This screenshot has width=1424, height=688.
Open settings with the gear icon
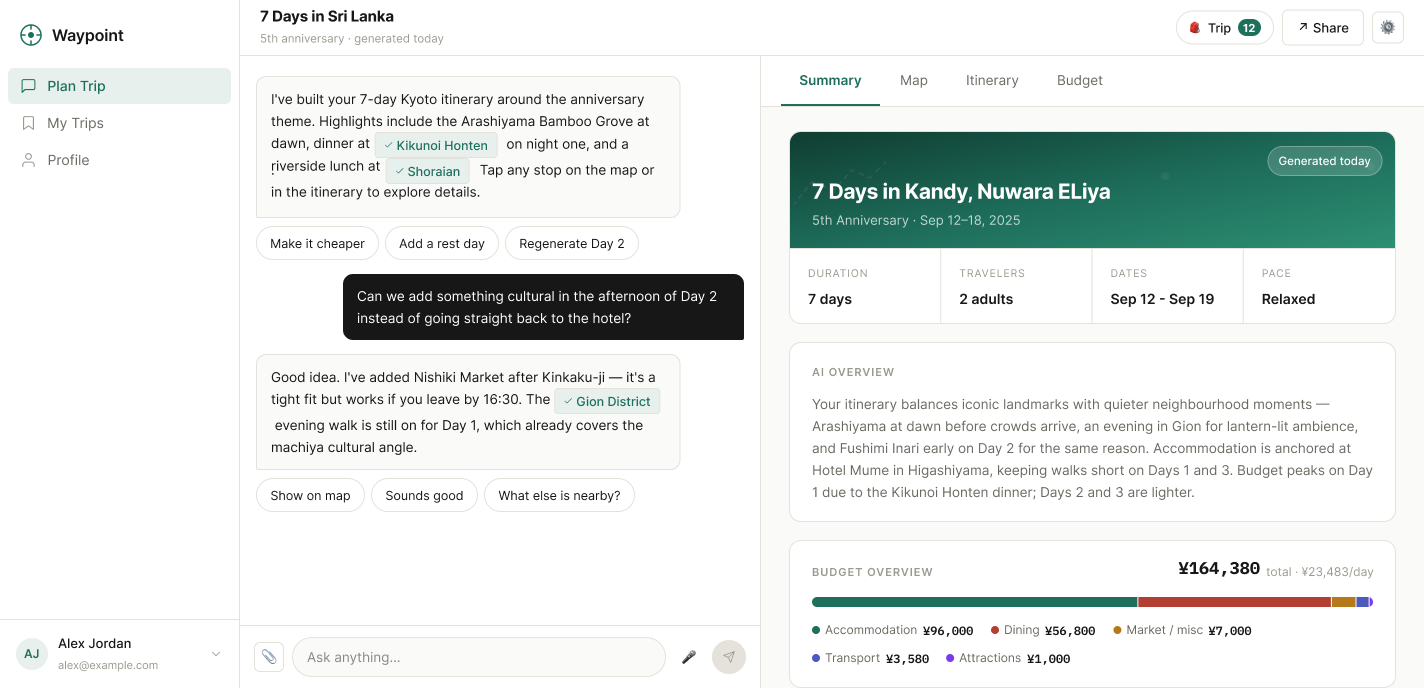tap(1388, 28)
